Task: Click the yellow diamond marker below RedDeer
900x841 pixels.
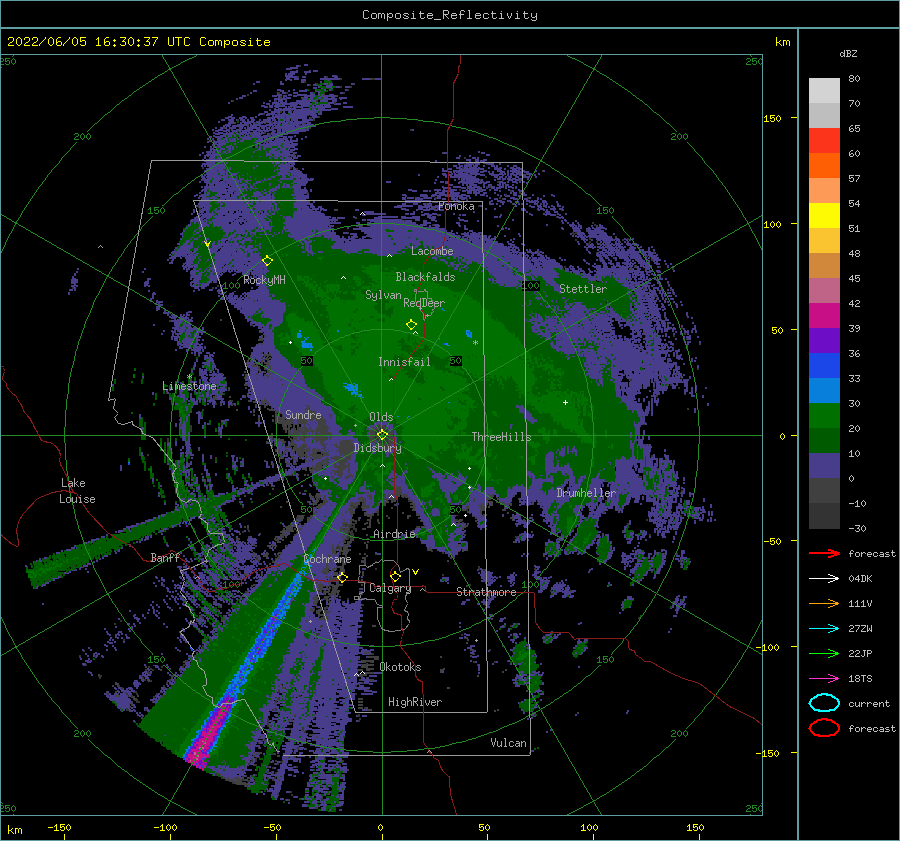Action: click(411, 325)
